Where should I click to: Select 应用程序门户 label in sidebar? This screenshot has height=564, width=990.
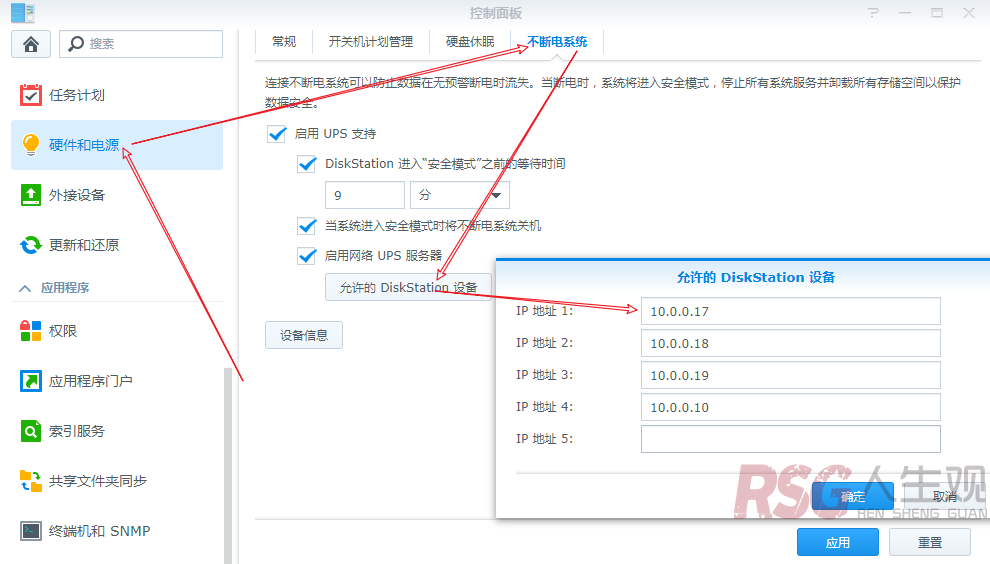[x=91, y=381]
